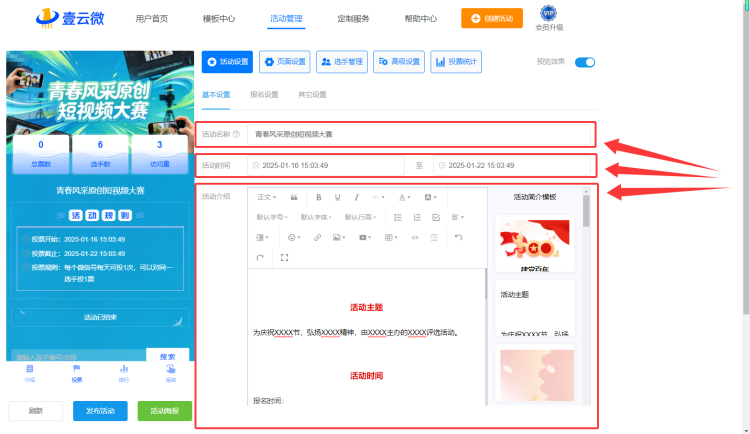This screenshot has width=750, height=434.
Task: Open the 活动设置 section
Action: [x=227, y=62]
